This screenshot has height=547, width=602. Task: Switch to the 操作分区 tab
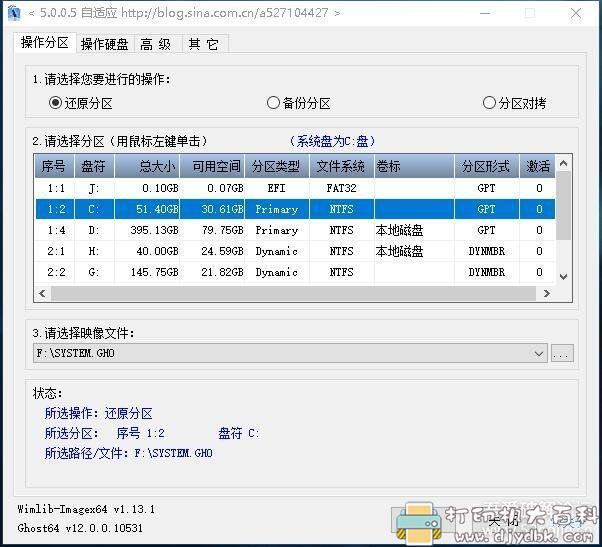click(45, 42)
